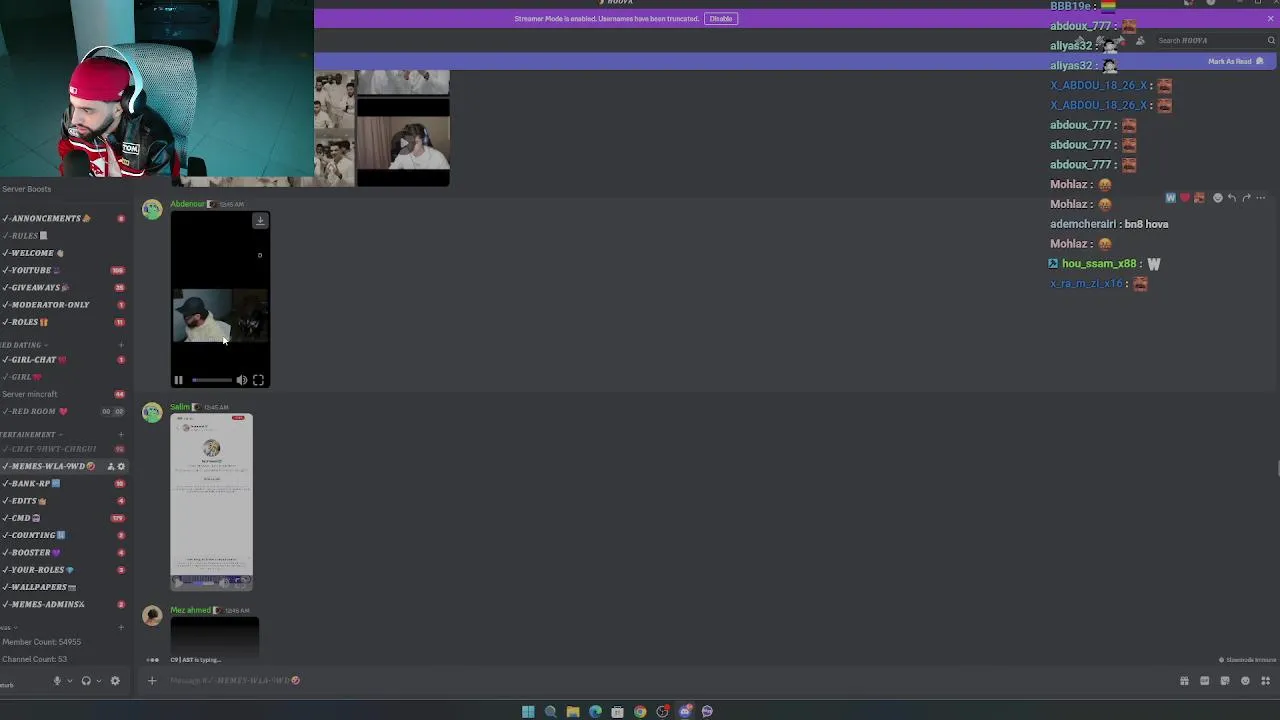Viewport: 1280px width, 720px height.
Task: Open the sticker picker
Action: [1225, 681]
